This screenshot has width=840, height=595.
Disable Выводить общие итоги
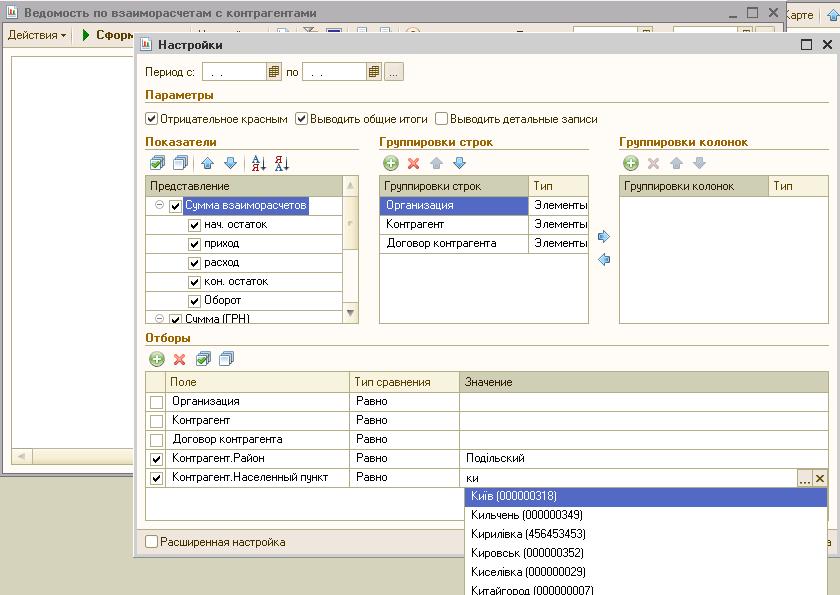302,119
